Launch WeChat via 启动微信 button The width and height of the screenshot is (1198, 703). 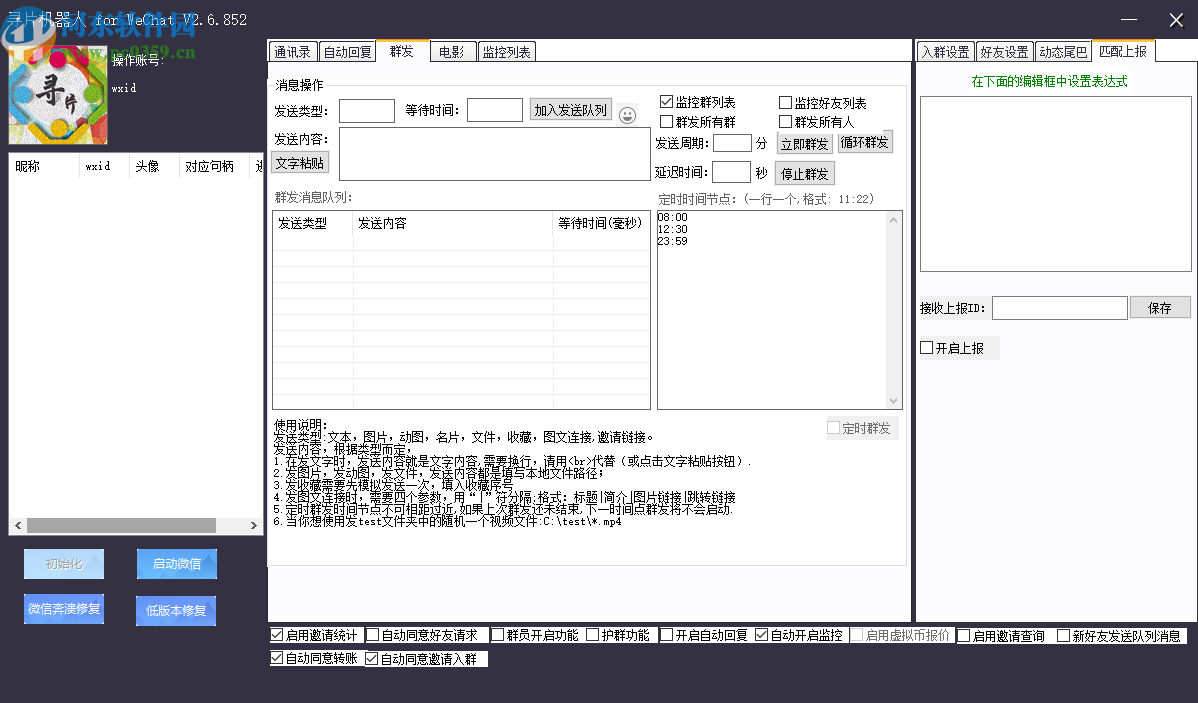(x=176, y=563)
